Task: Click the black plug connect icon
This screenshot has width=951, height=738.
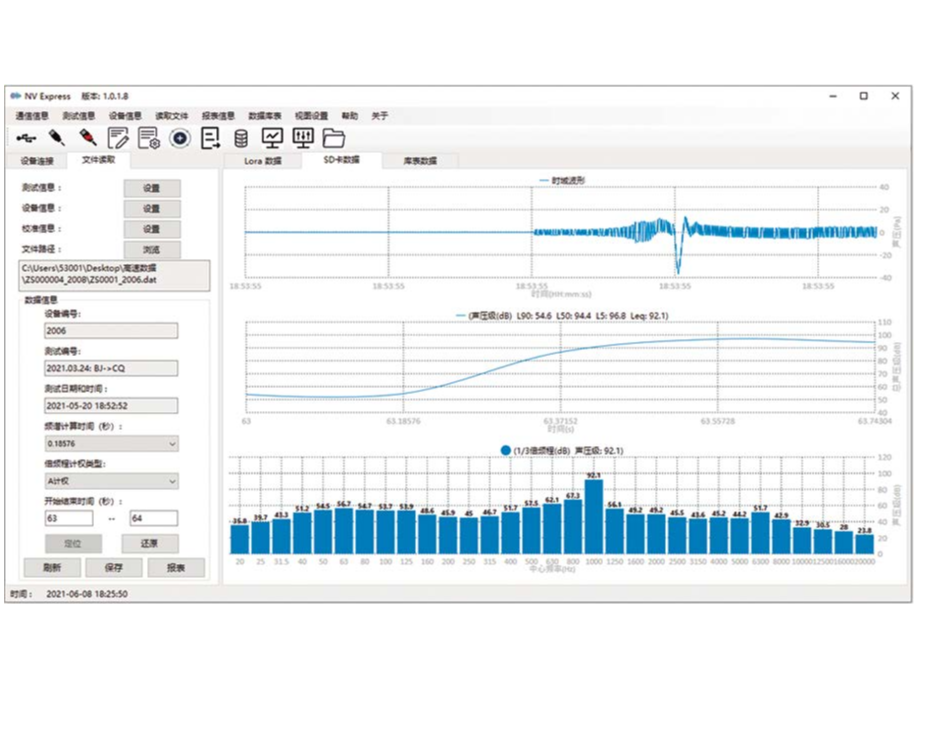Action: pyautogui.click(x=57, y=138)
